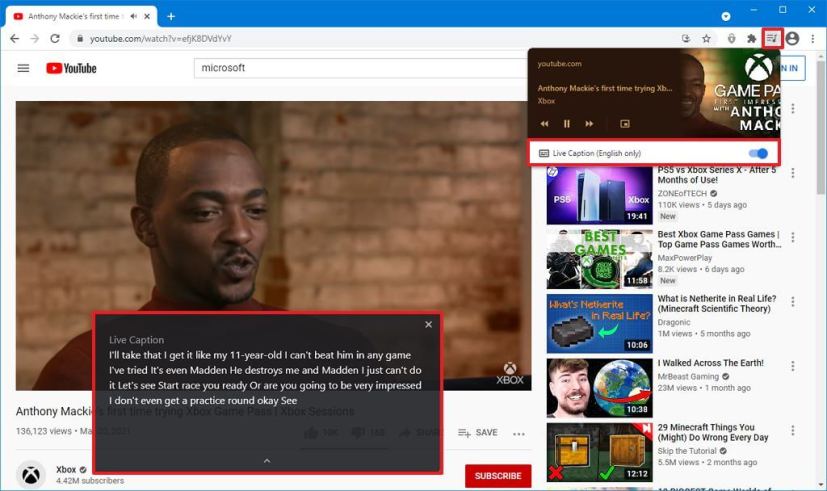Click the microphone extension icon in toolbar
827x491 pixels.
point(732,38)
